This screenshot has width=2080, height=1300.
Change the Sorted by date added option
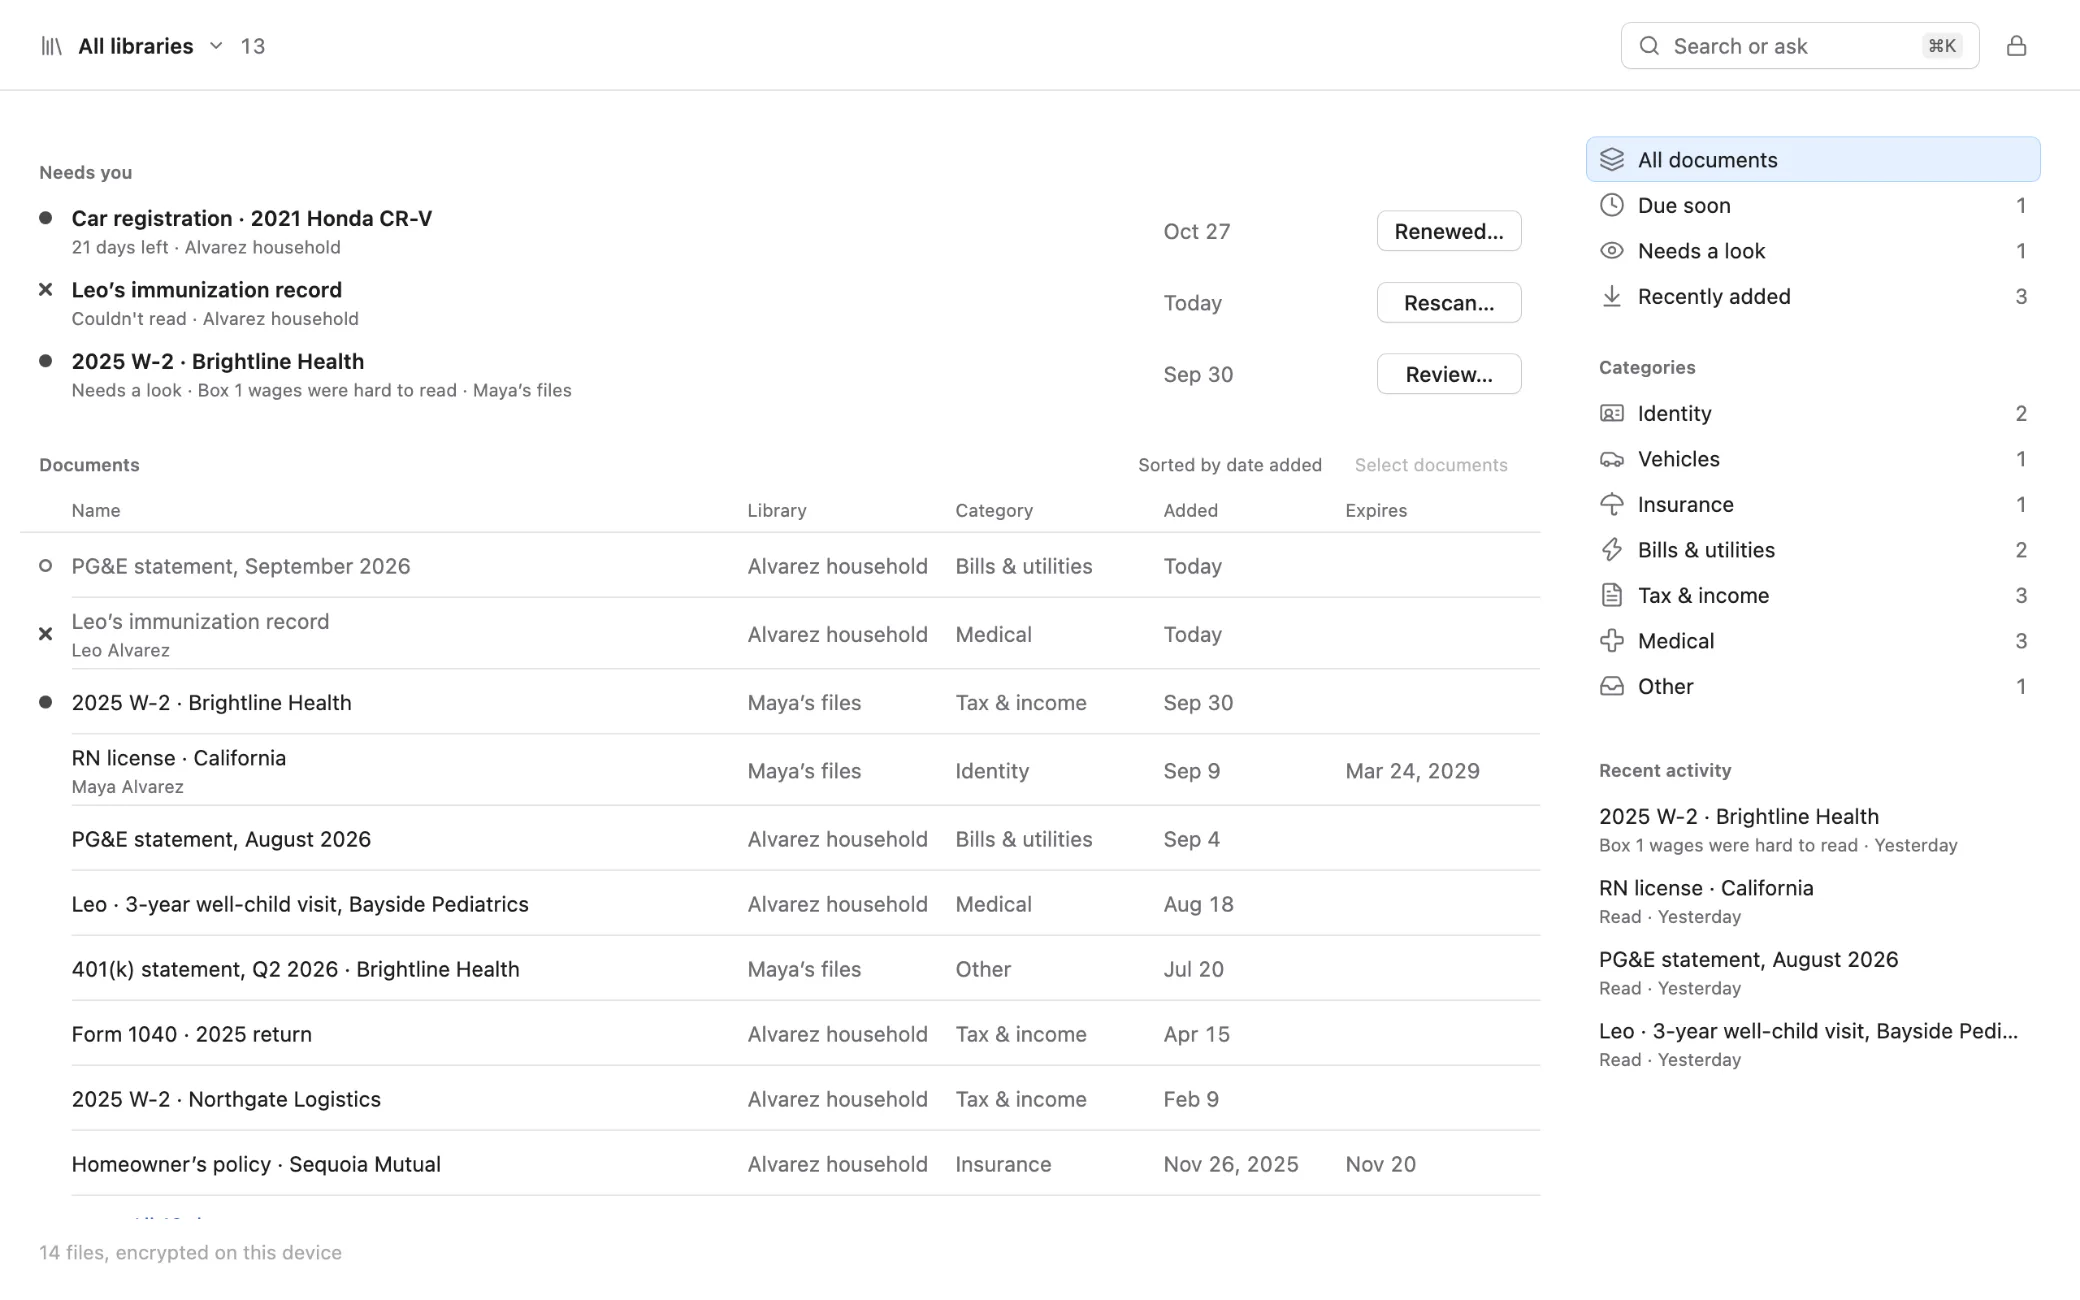(x=1229, y=465)
